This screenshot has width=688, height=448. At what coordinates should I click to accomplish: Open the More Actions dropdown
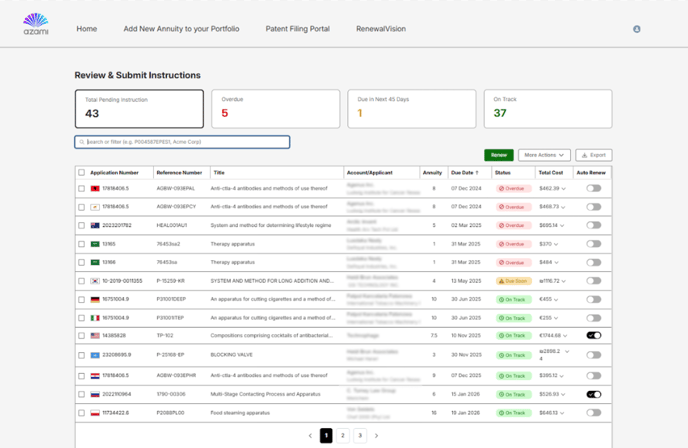(544, 155)
